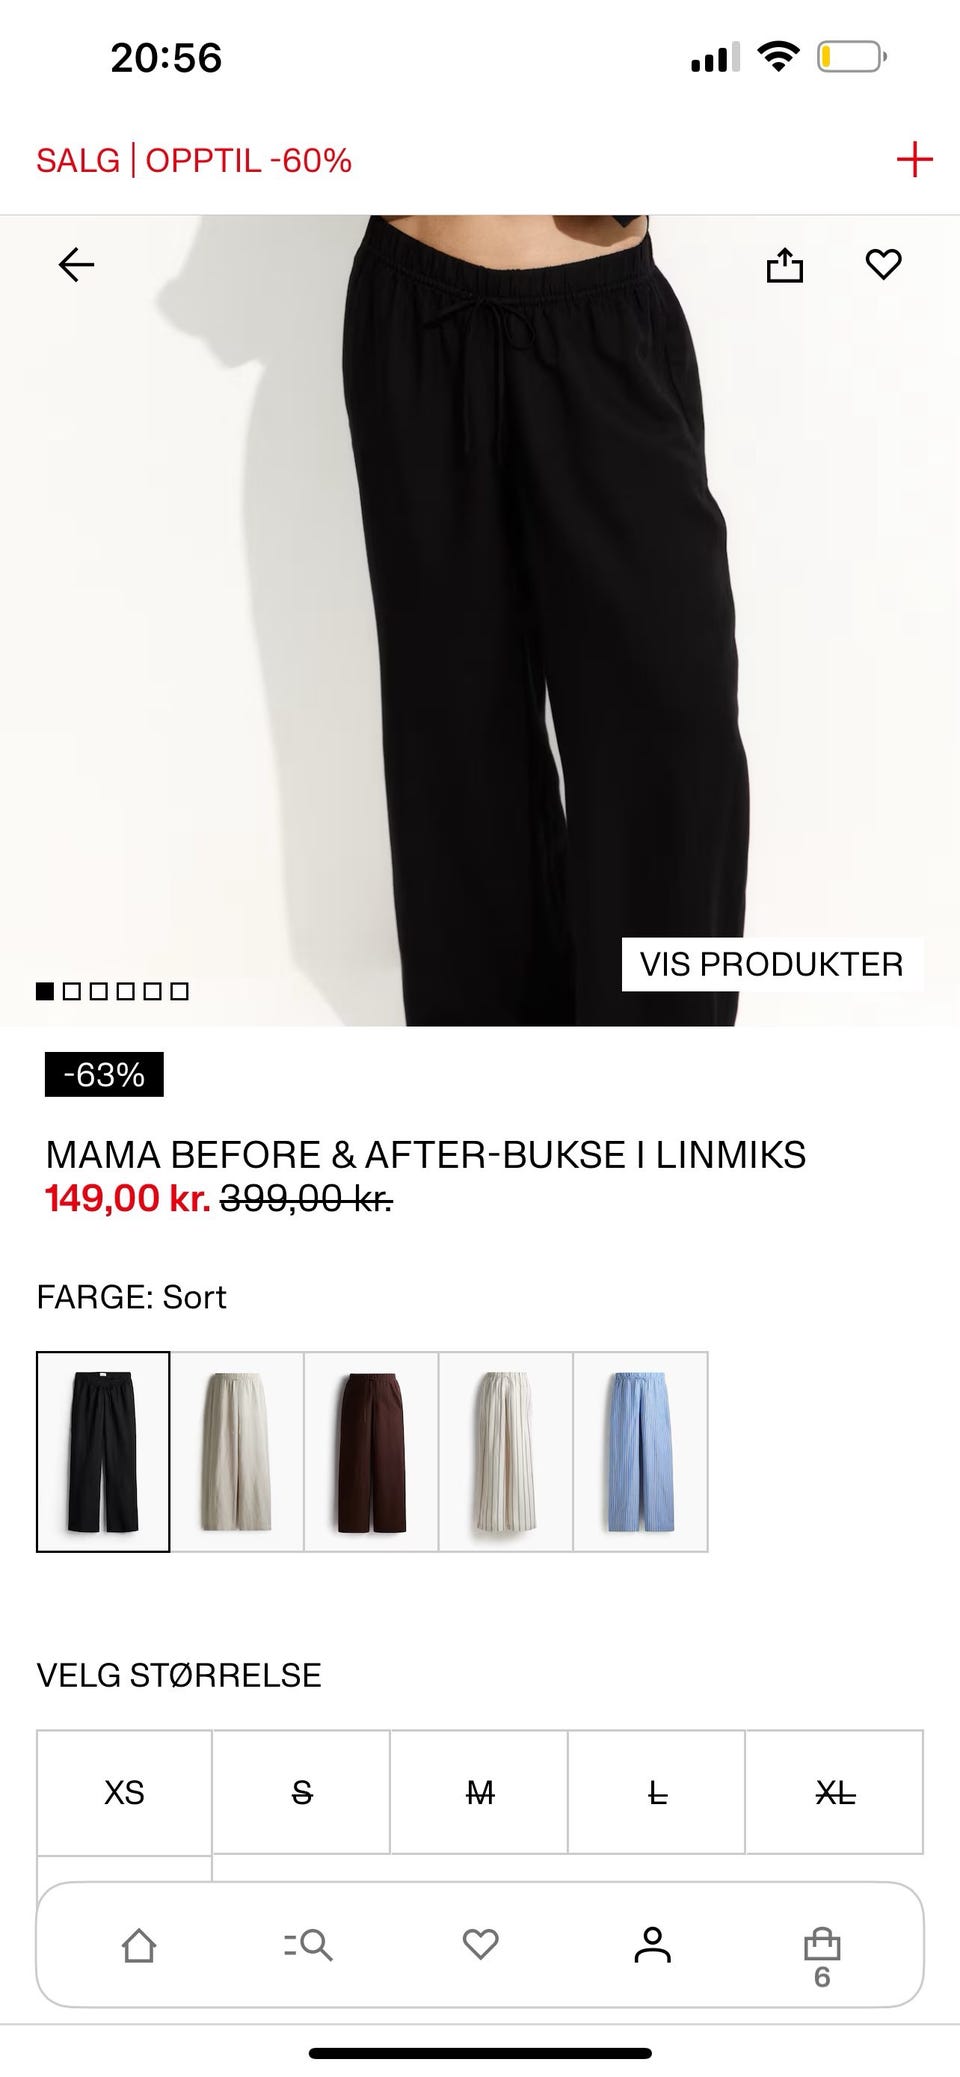Open favorites heart in bottom navigation
This screenshot has width=960, height=2077.
click(481, 1944)
